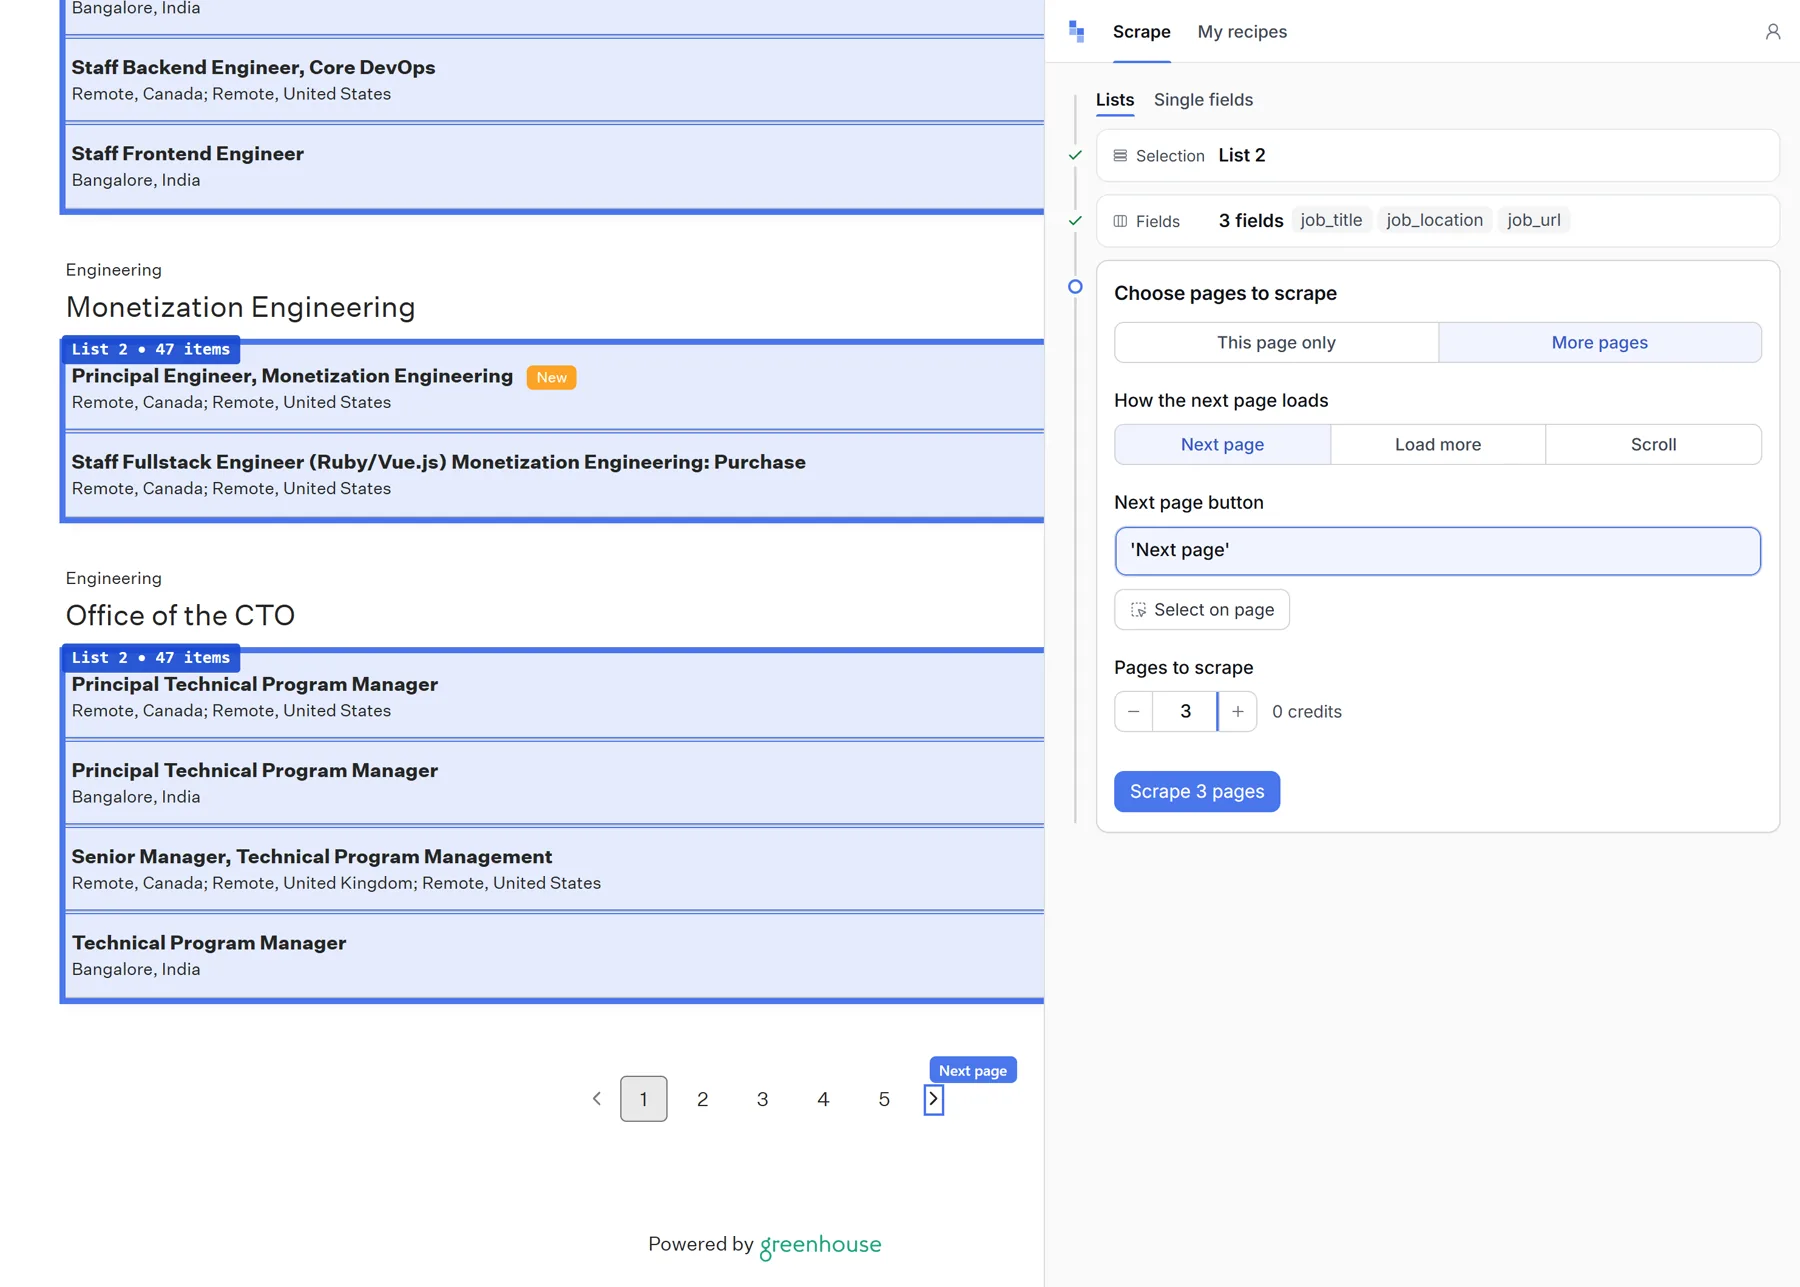Choose the This page only option

click(x=1276, y=343)
